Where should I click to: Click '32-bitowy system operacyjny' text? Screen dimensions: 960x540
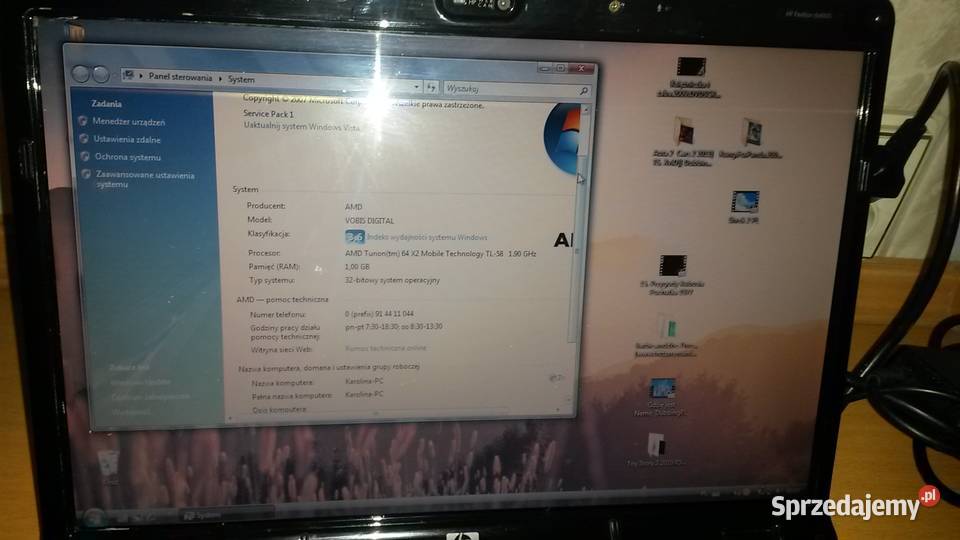392,280
